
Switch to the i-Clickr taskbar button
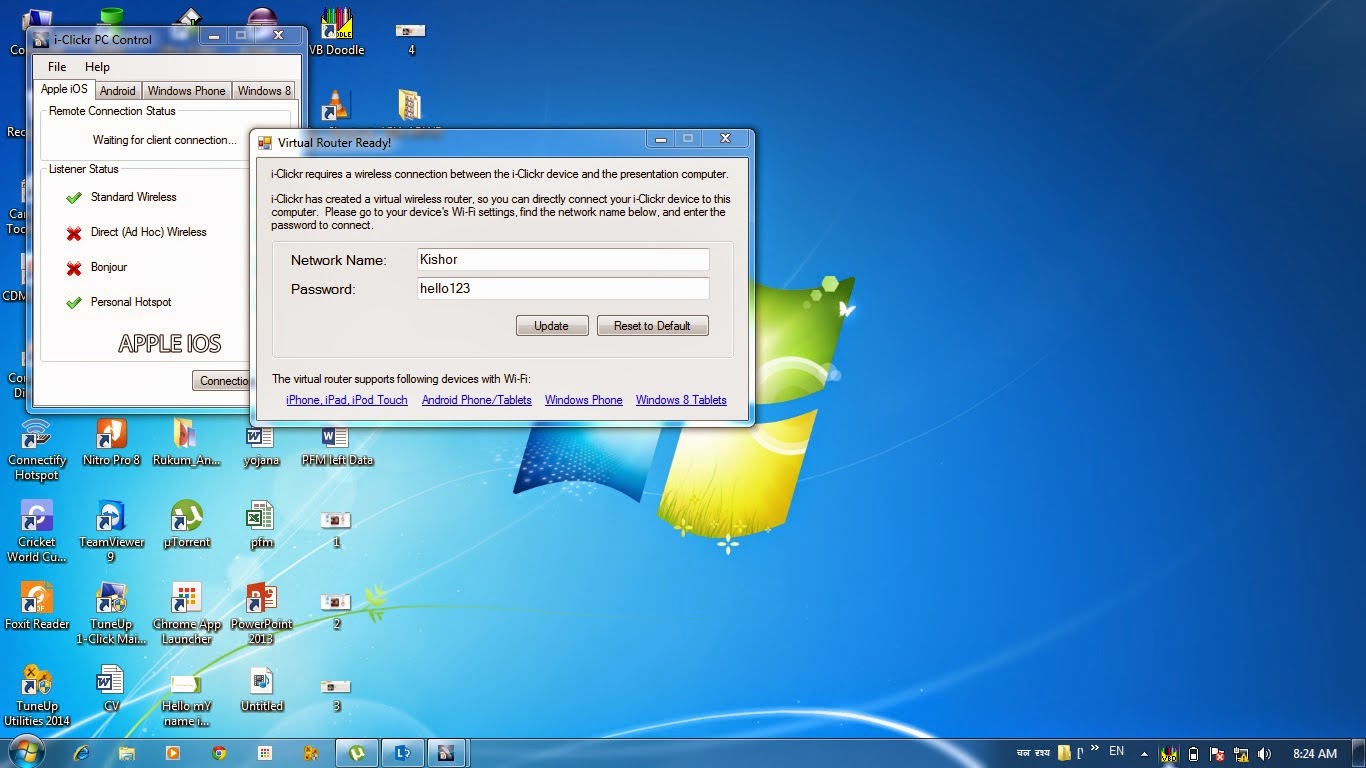[x=447, y=753]
